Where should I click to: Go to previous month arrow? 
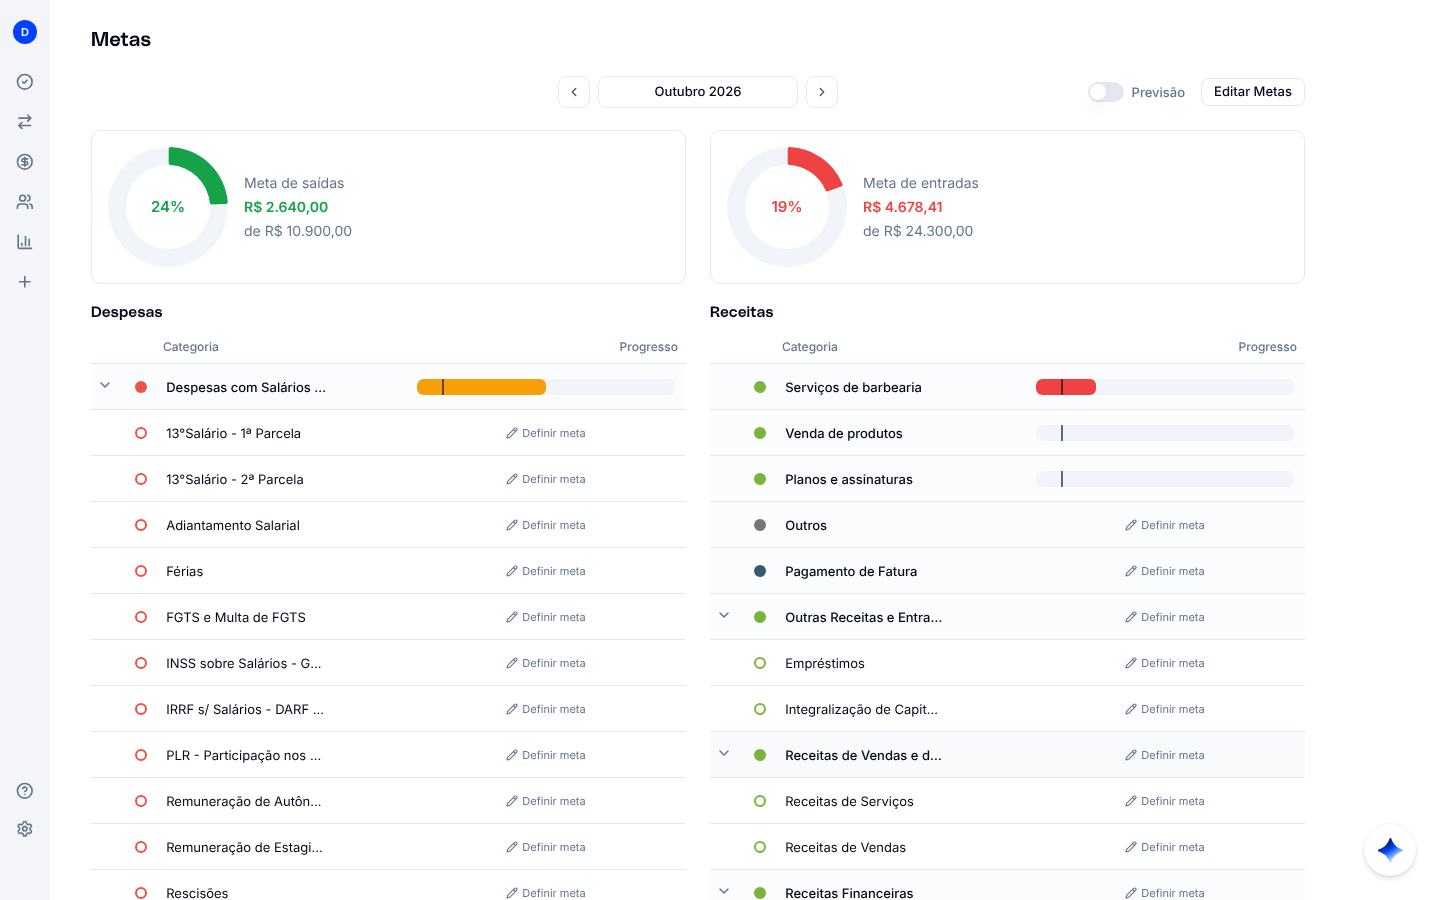coord(574,92)
